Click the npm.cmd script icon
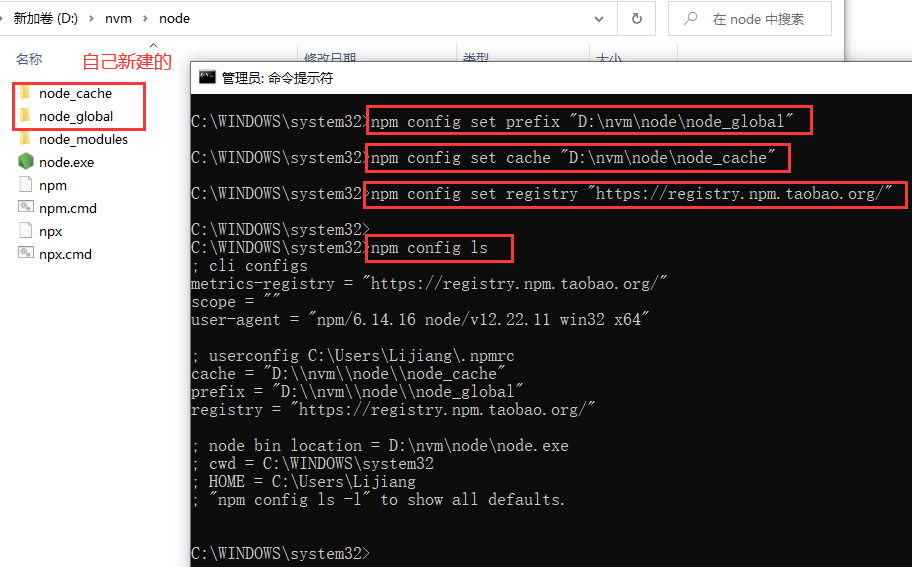This screenshot has height=567, width=912. click(26, 208)
